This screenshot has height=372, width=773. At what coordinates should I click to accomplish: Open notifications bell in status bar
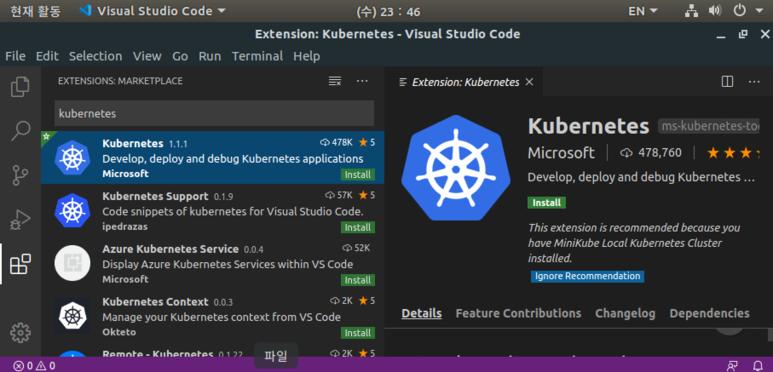pyautogui.click(x=758, y=366)
